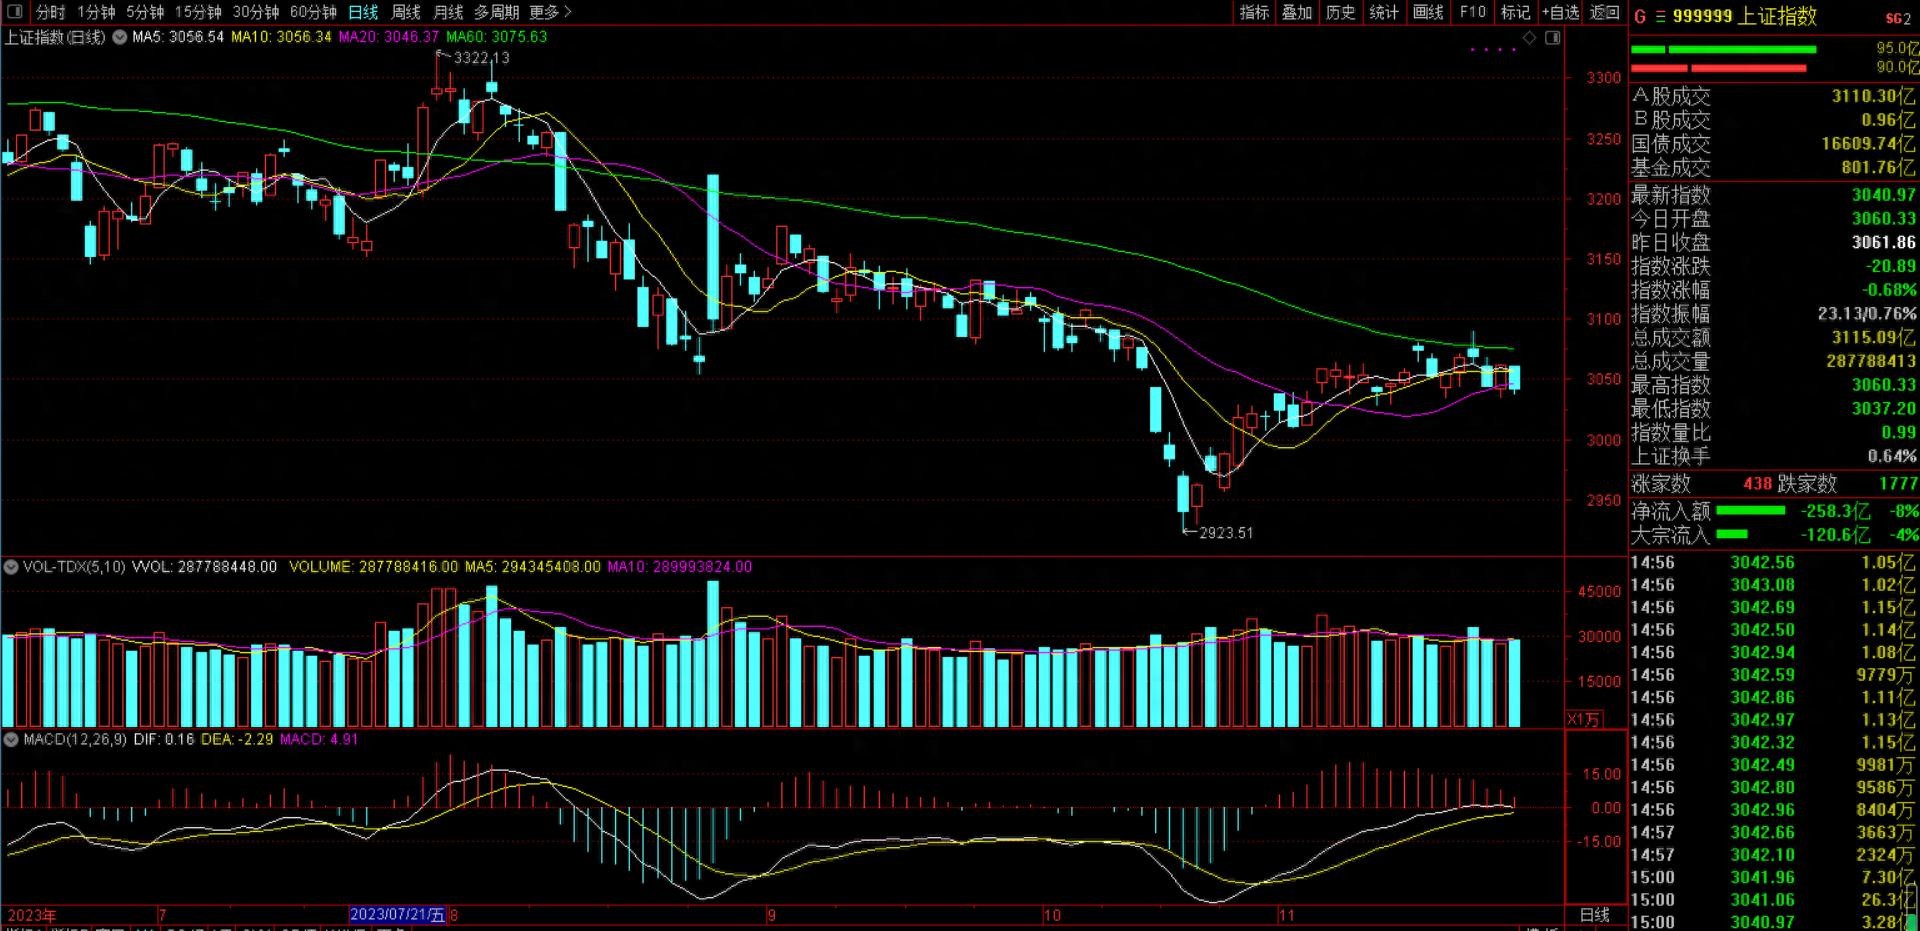Click the SG2 badge in quote header
Screen dimensions: 1920x931
(x=1897, y=18)
